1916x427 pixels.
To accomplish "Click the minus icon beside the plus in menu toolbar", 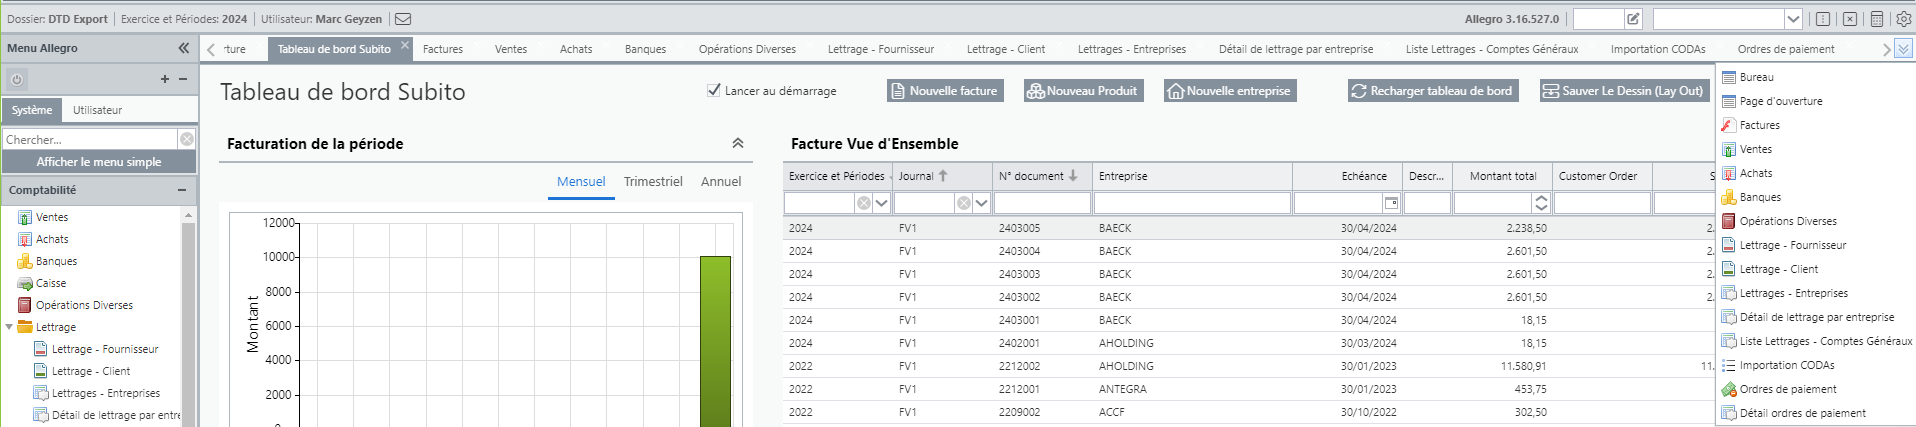I will coord(183,79).
